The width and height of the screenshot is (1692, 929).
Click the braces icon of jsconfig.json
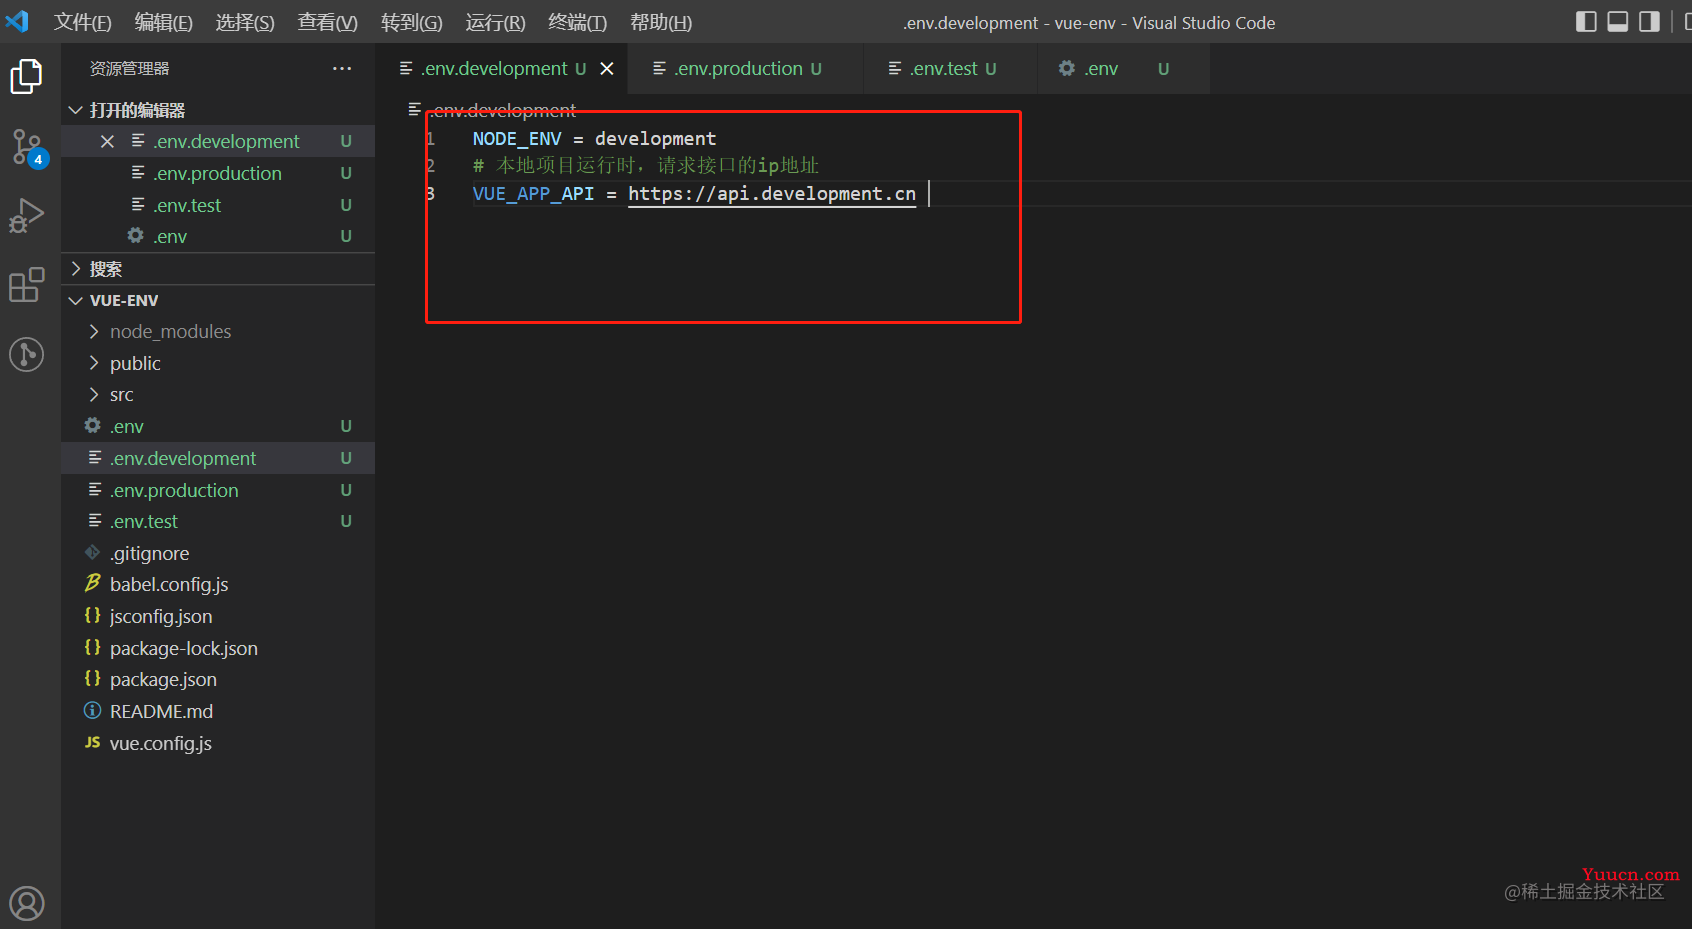coord(92,615)
